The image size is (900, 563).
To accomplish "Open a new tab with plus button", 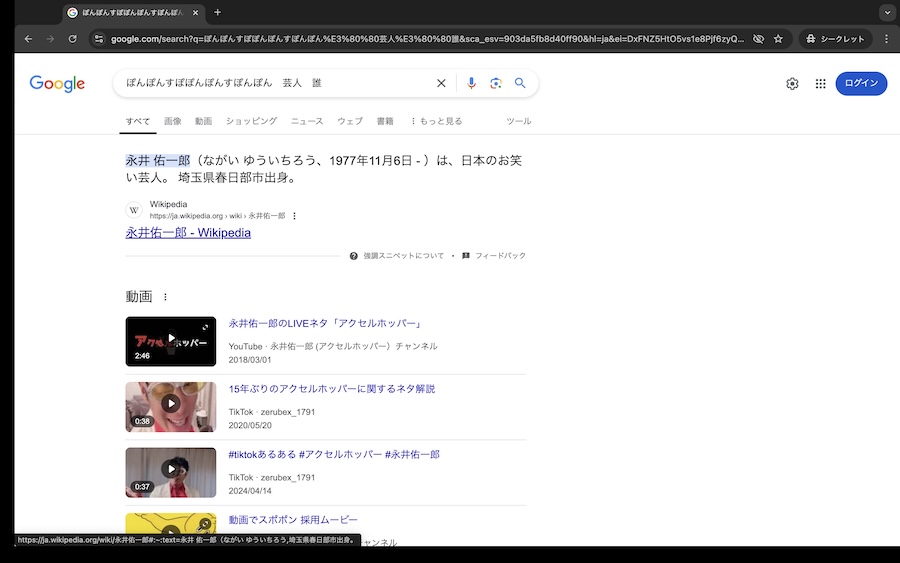I will [x=218, y=12].
